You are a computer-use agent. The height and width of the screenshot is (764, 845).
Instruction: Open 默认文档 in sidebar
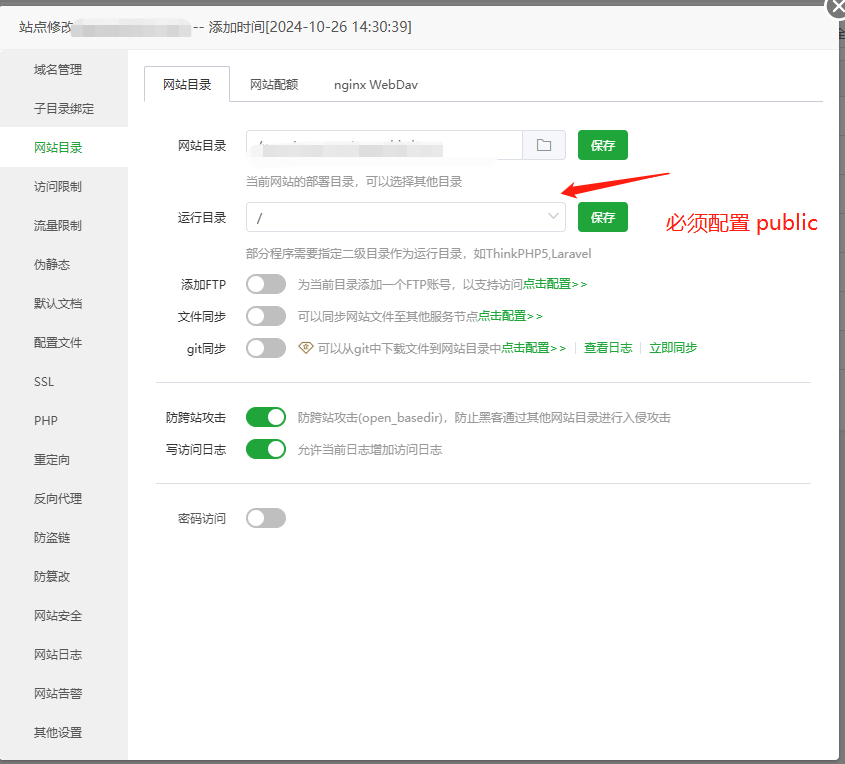coord(58,303)
